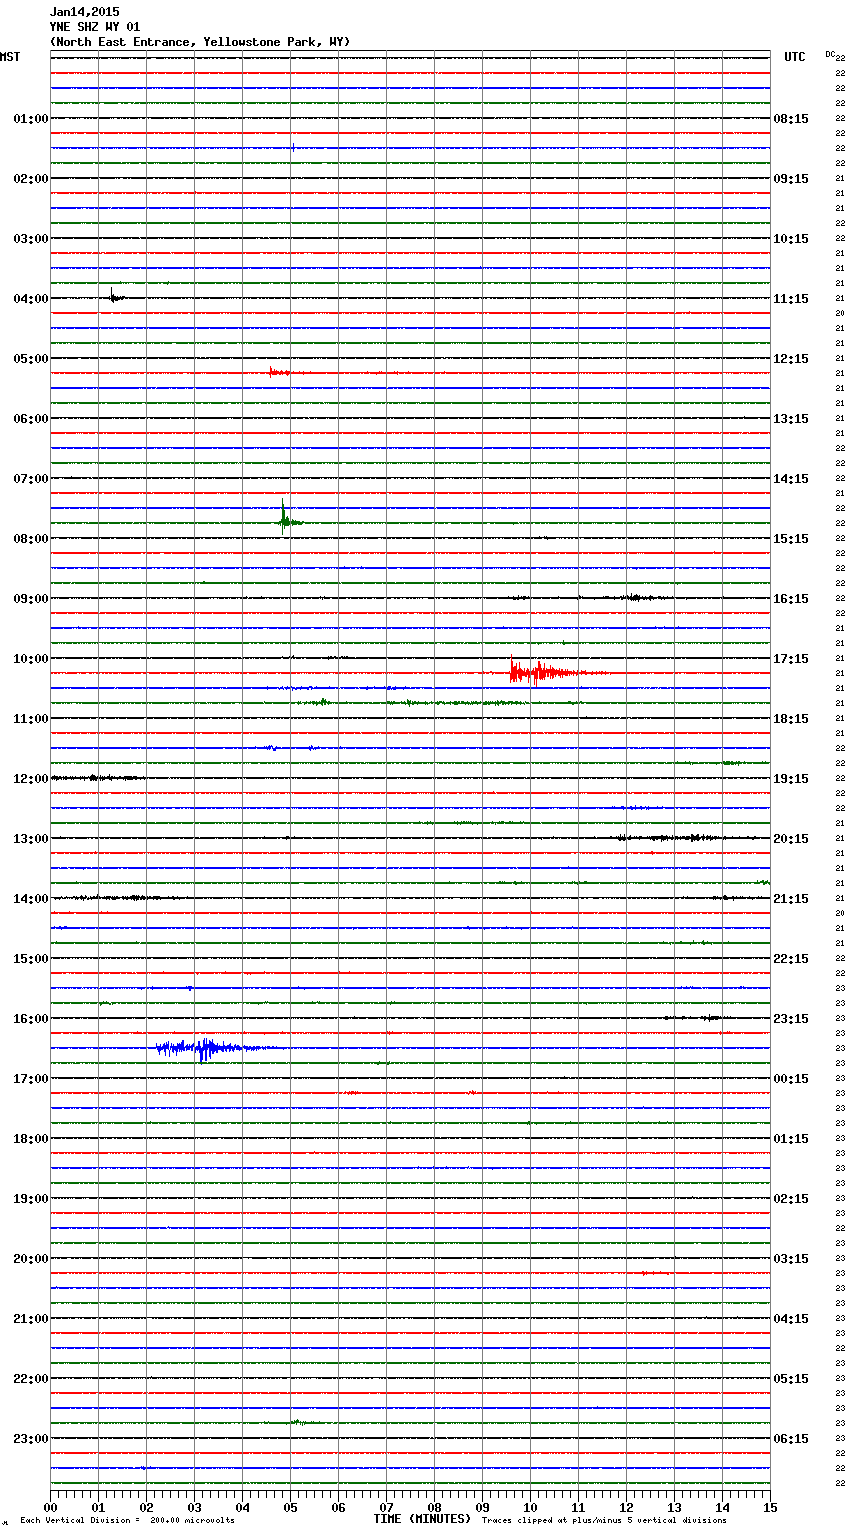The image size is (850, 1534).
Task: Select minute tick 08 on the bottom axis
Action: 434,1507
